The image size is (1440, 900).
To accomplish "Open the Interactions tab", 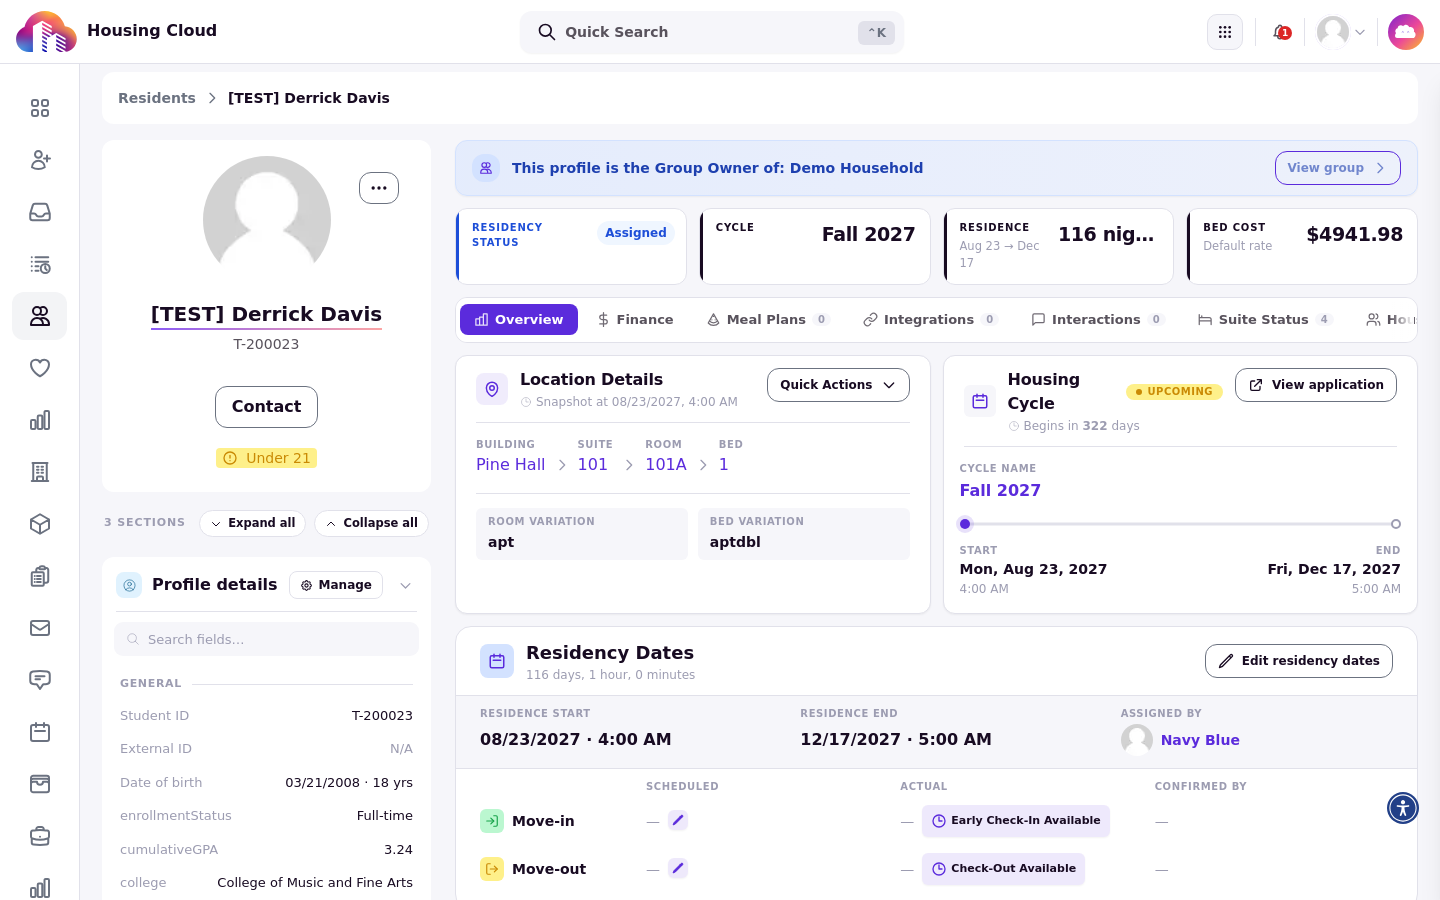I will (x=1097, y=320).
